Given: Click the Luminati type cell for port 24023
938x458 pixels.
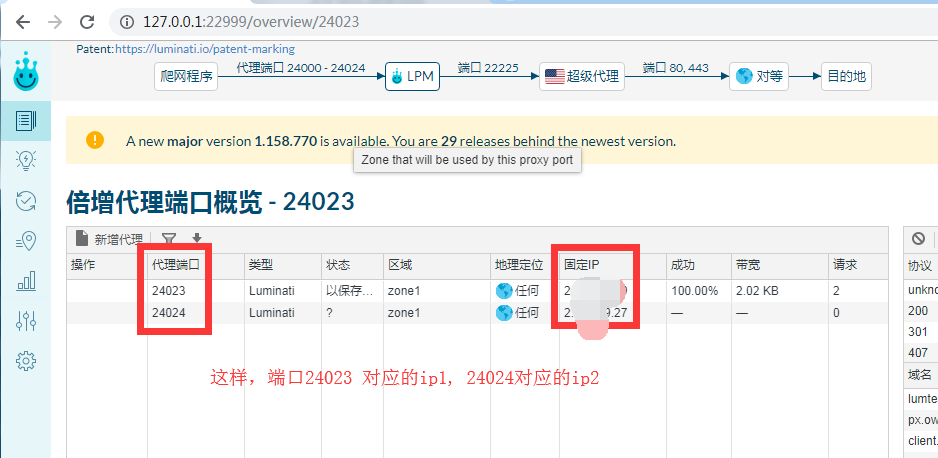Looking at the screenshot, I should [x=283, y=291].
